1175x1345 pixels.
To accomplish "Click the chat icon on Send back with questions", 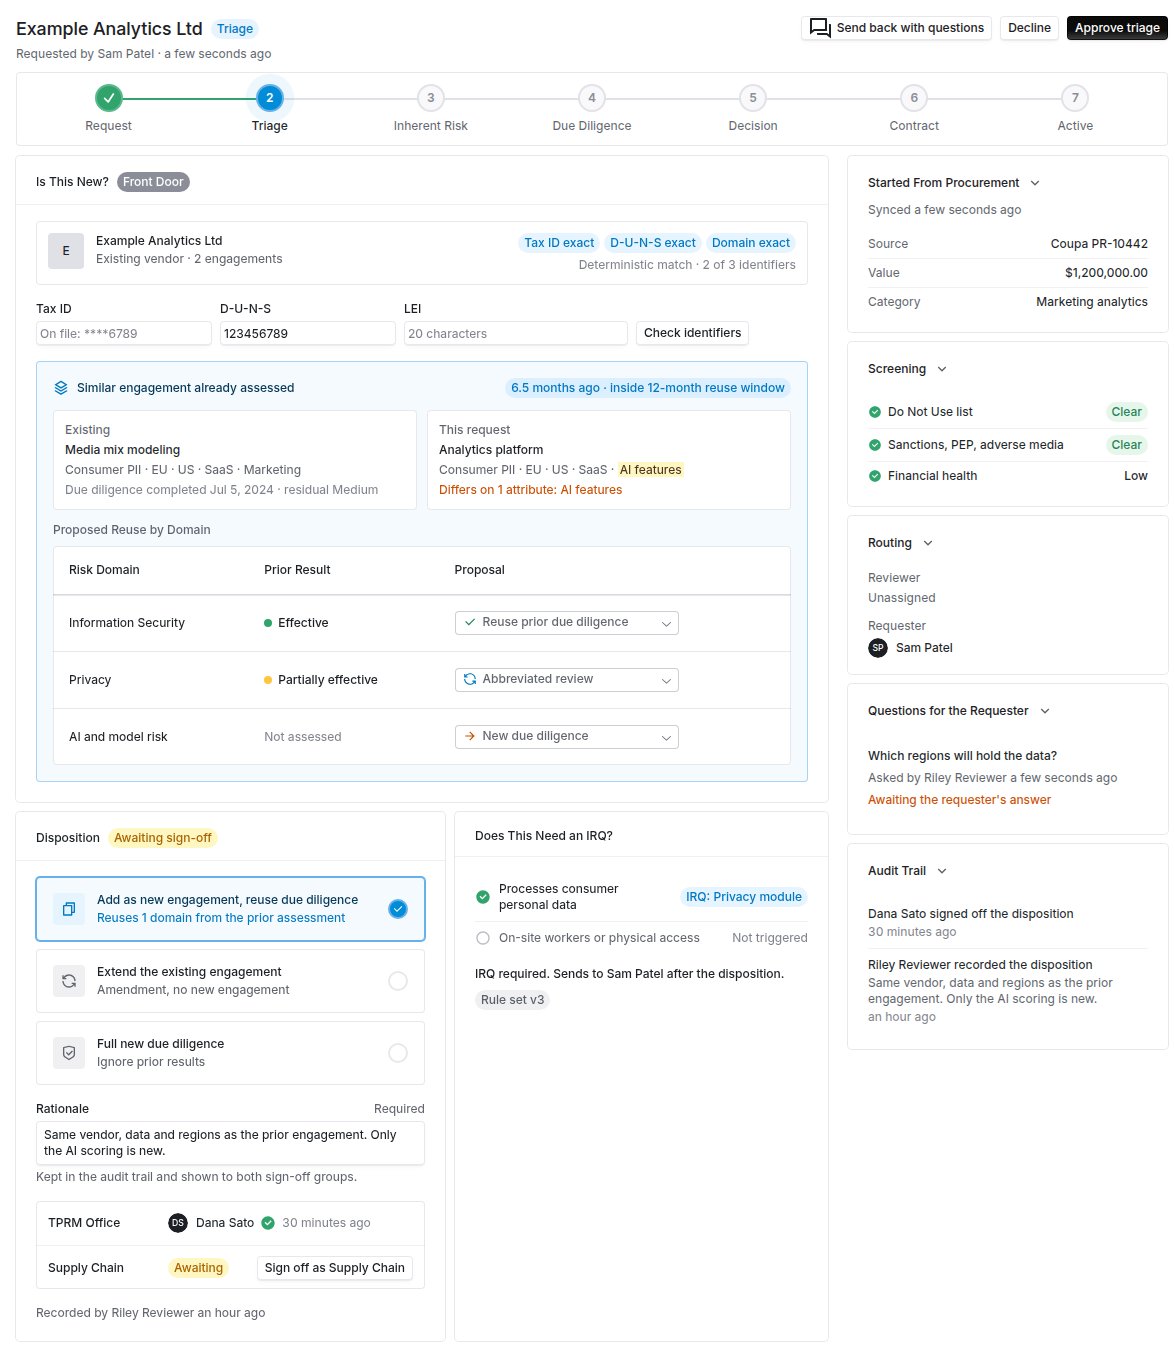I will (x=820, y=28).
